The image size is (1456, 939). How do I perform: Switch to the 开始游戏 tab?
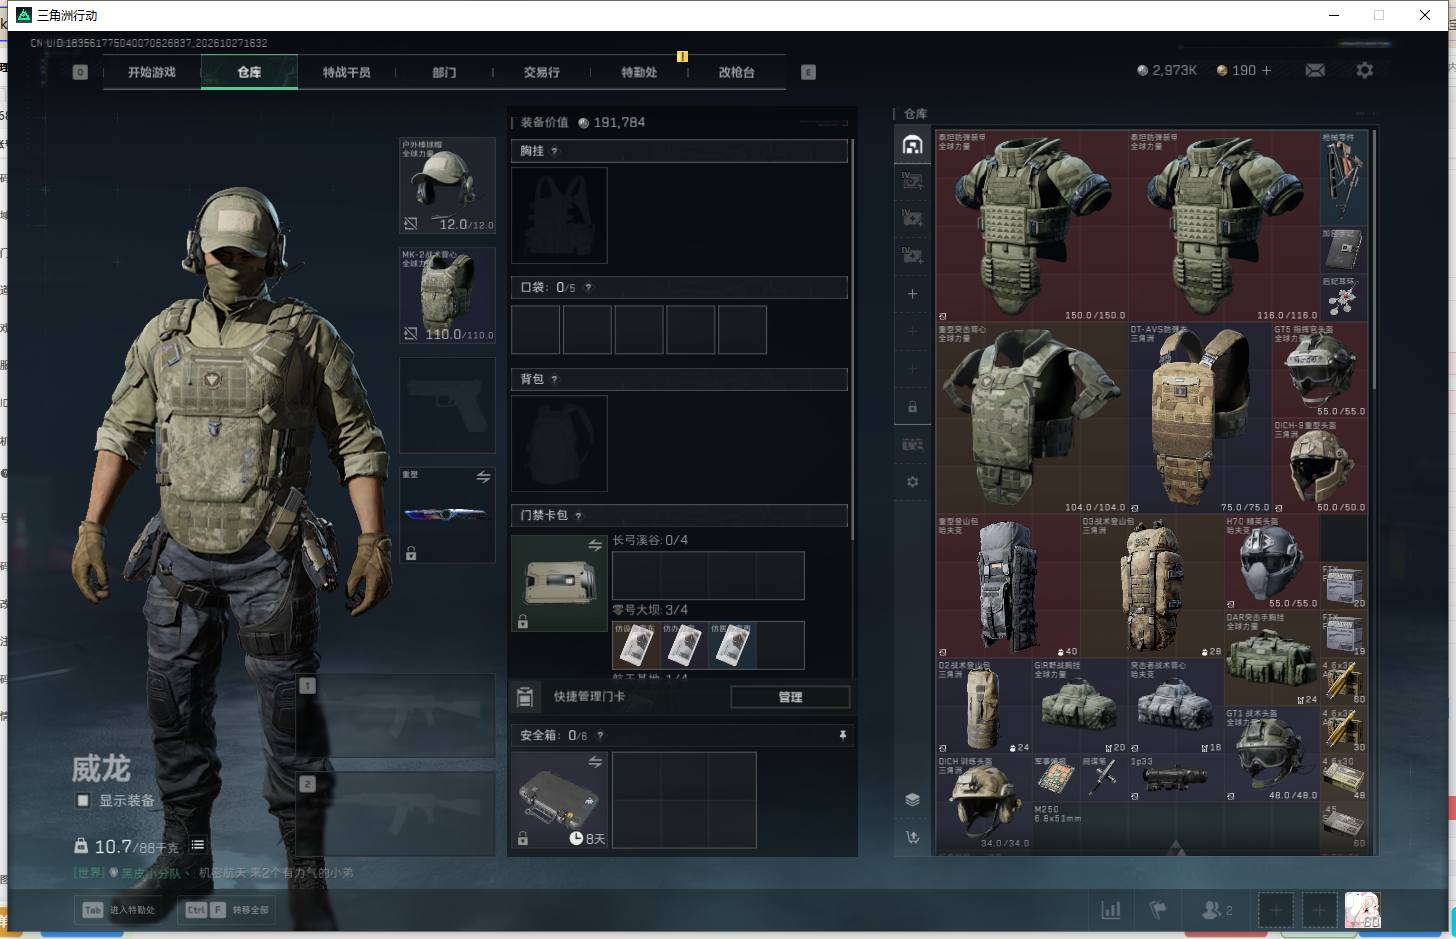pos(151,72)
